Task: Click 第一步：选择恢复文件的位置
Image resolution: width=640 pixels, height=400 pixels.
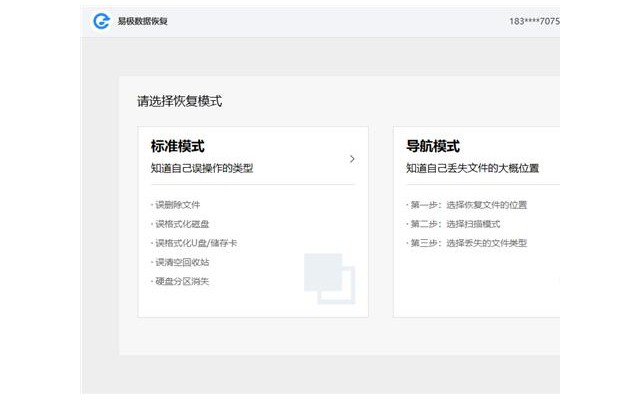Action: tap(469, 204)
